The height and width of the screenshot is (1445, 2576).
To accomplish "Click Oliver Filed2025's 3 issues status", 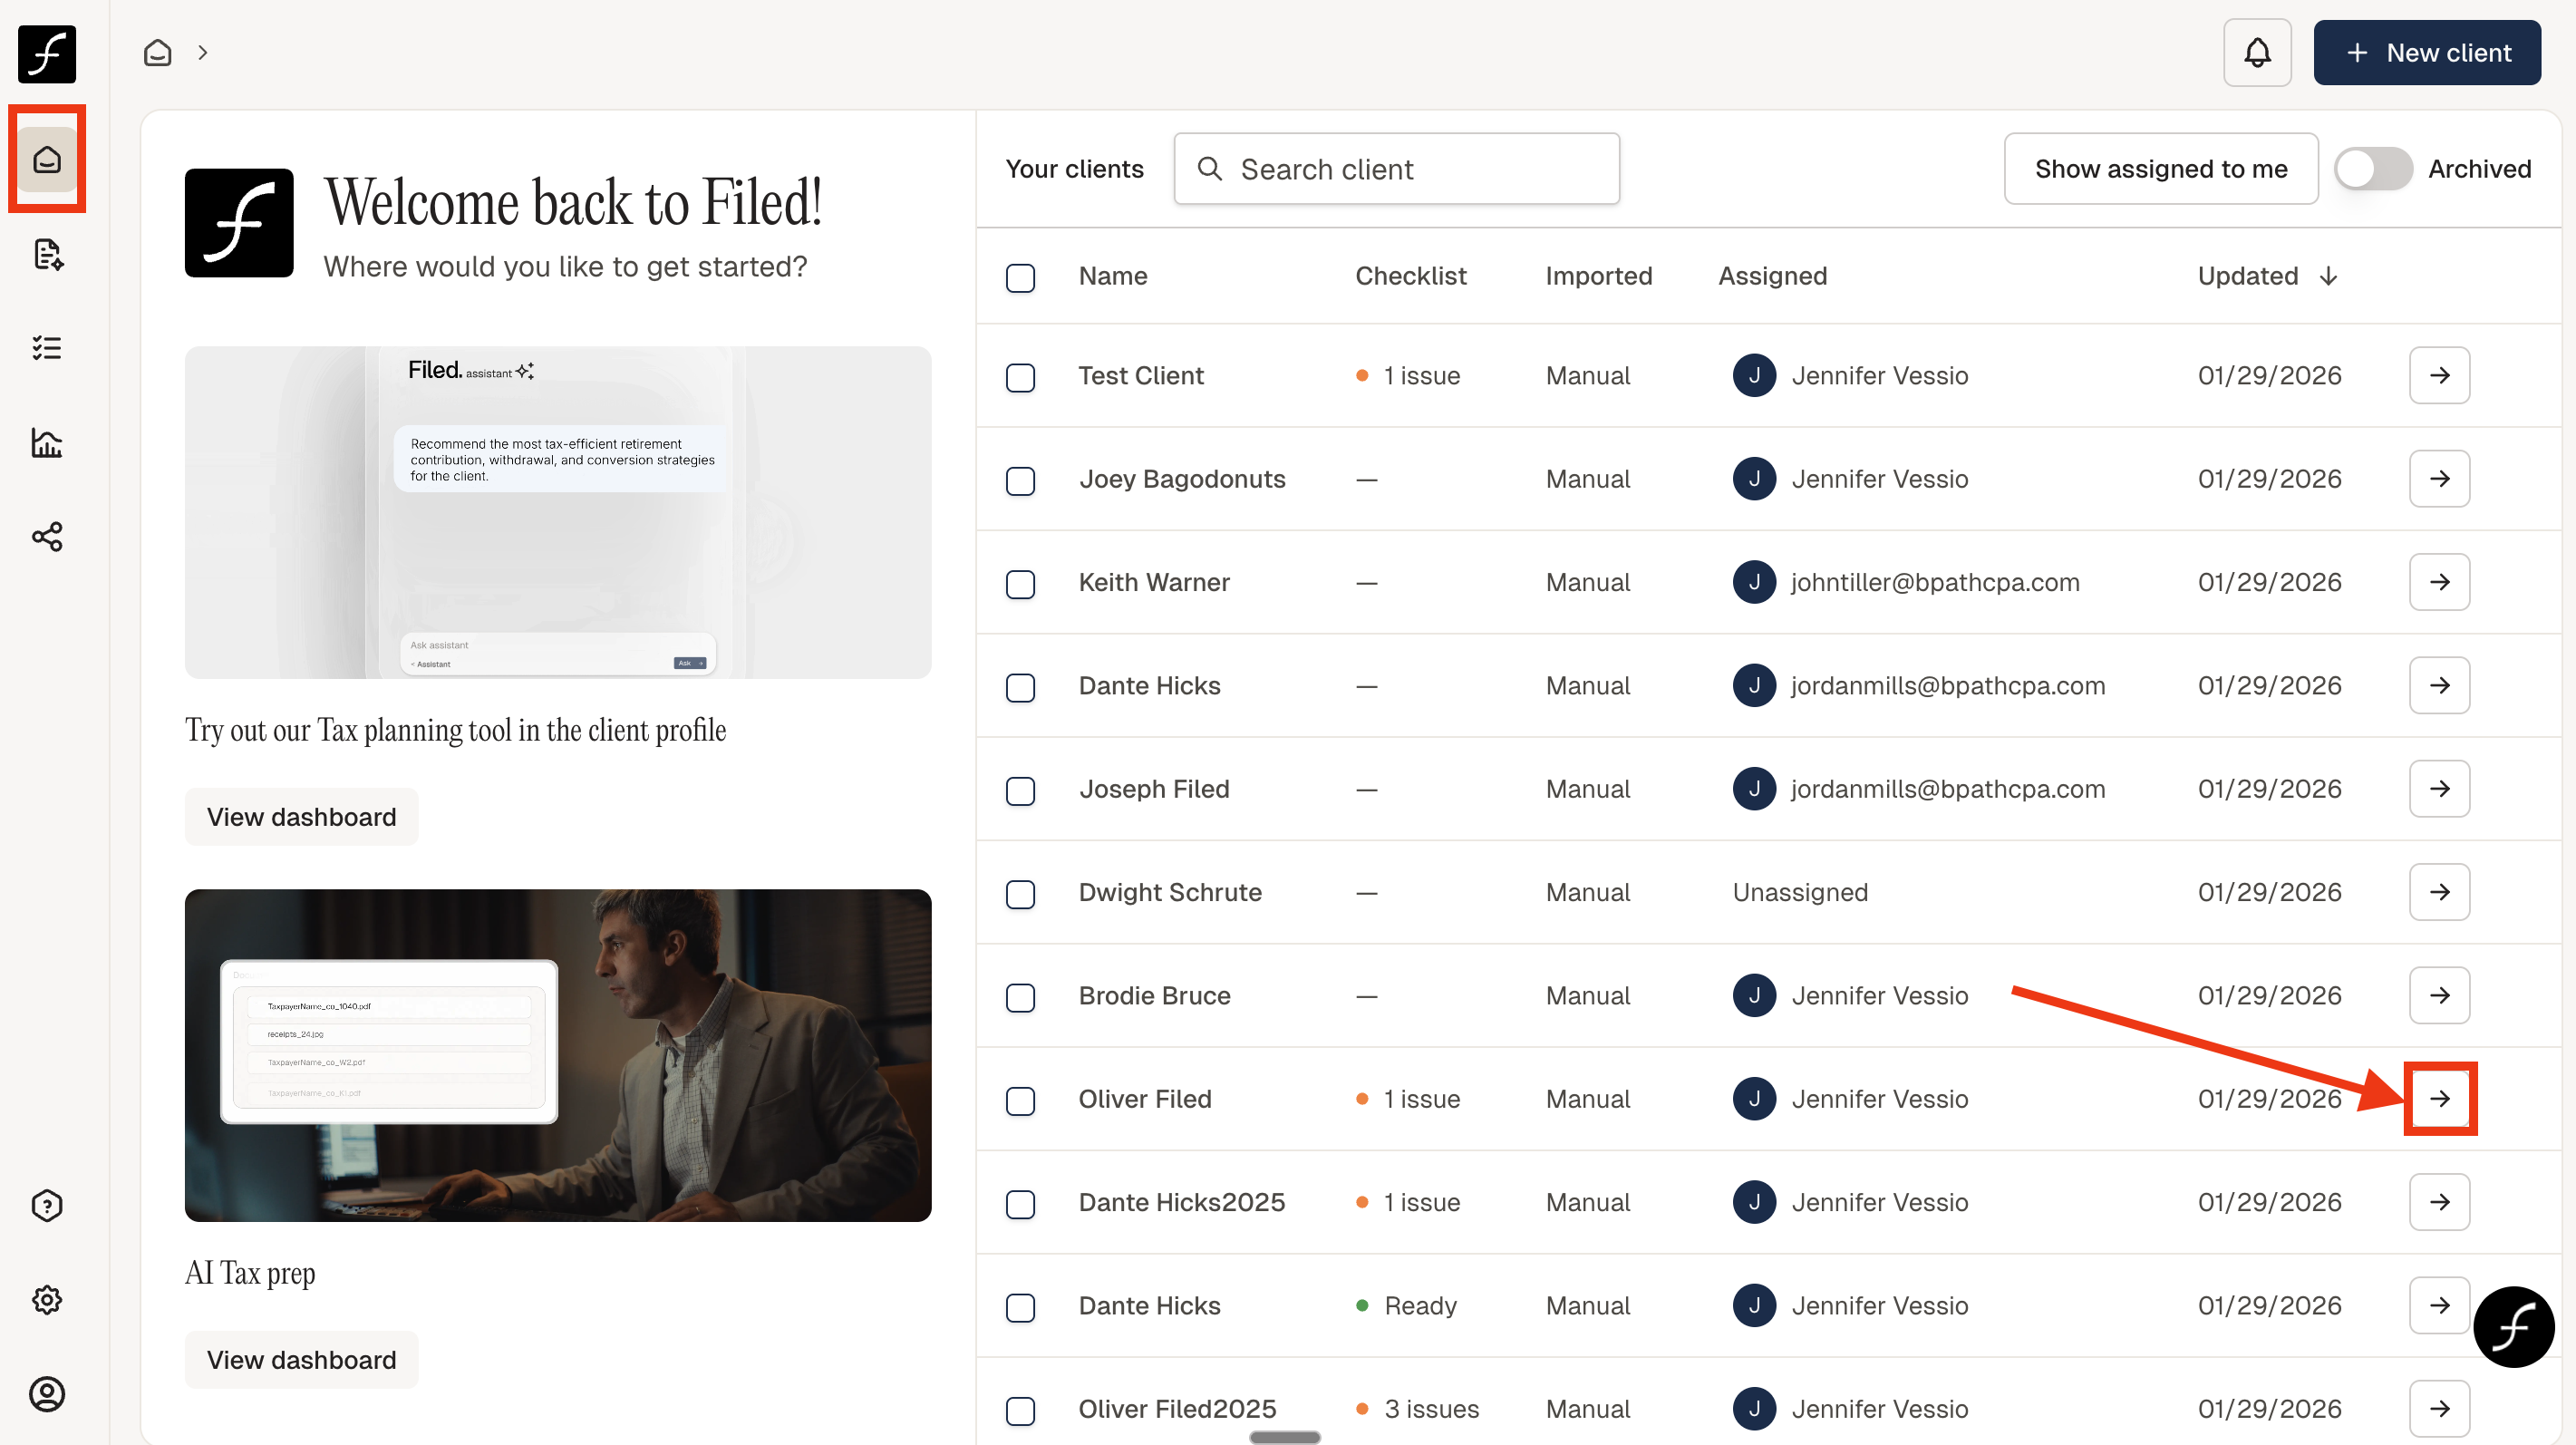I will click(x=1416, y=1409).
